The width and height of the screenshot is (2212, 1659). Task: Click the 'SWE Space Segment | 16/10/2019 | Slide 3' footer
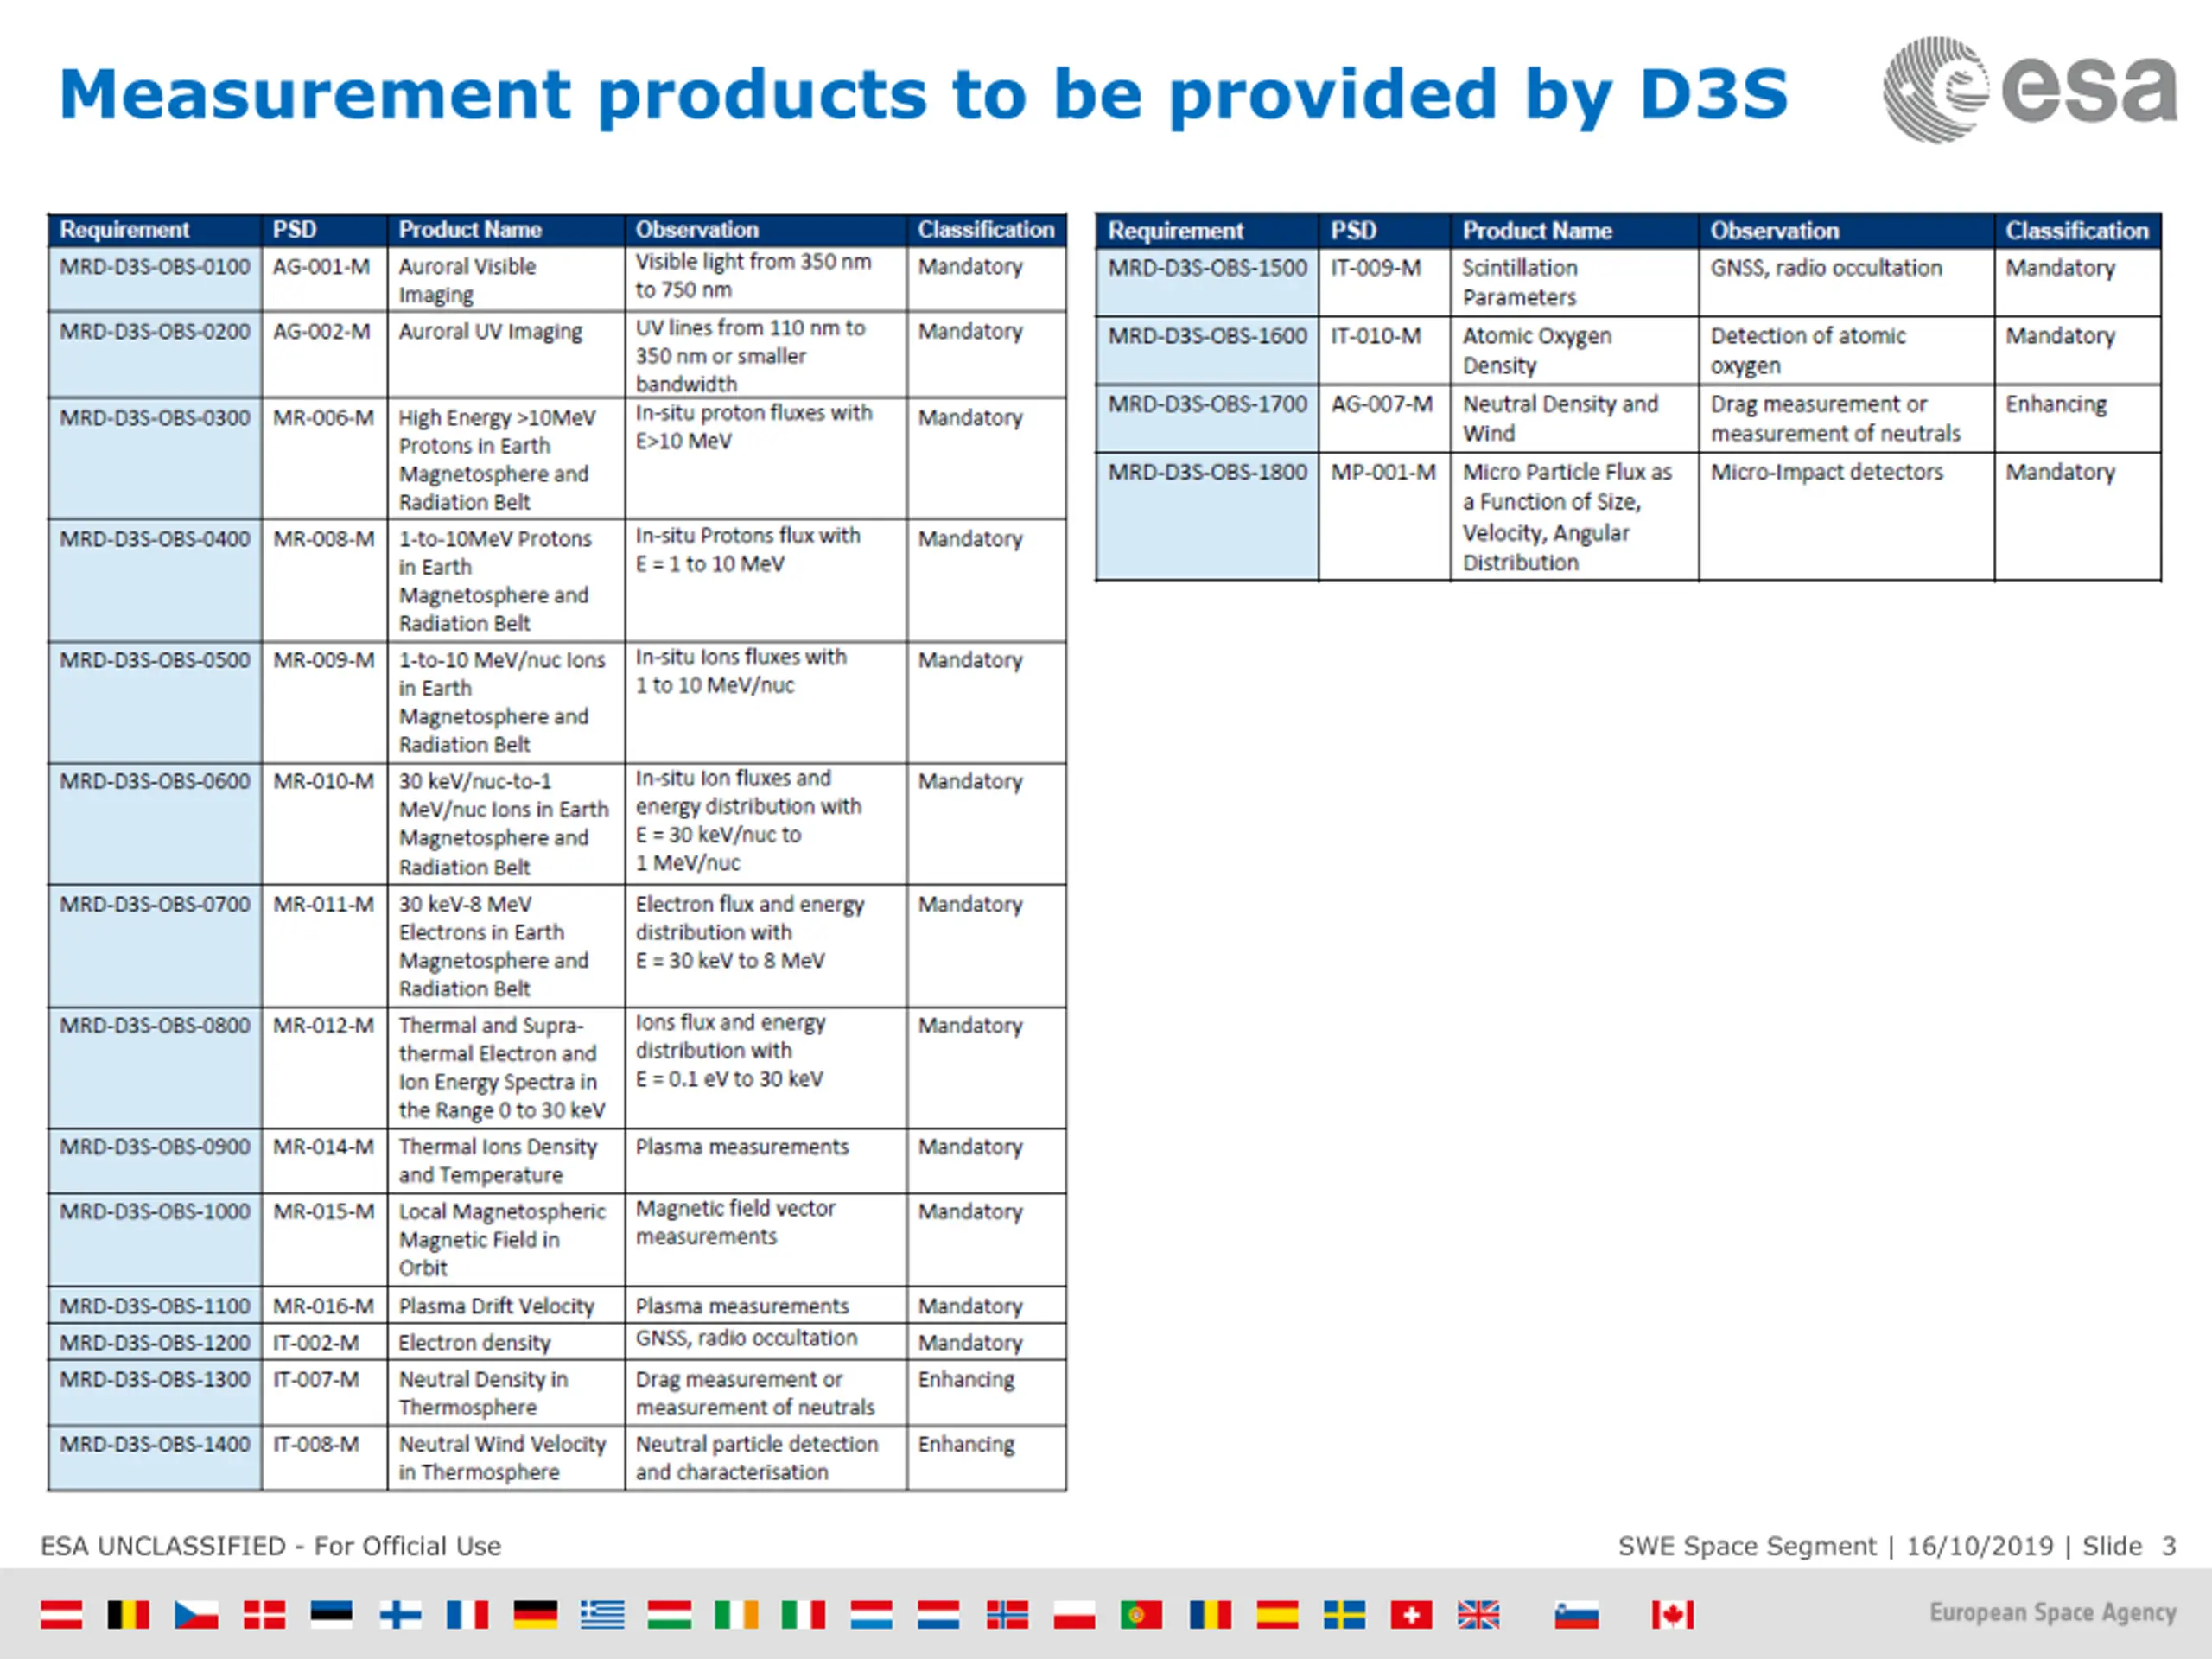[x=1897, y=1546]
